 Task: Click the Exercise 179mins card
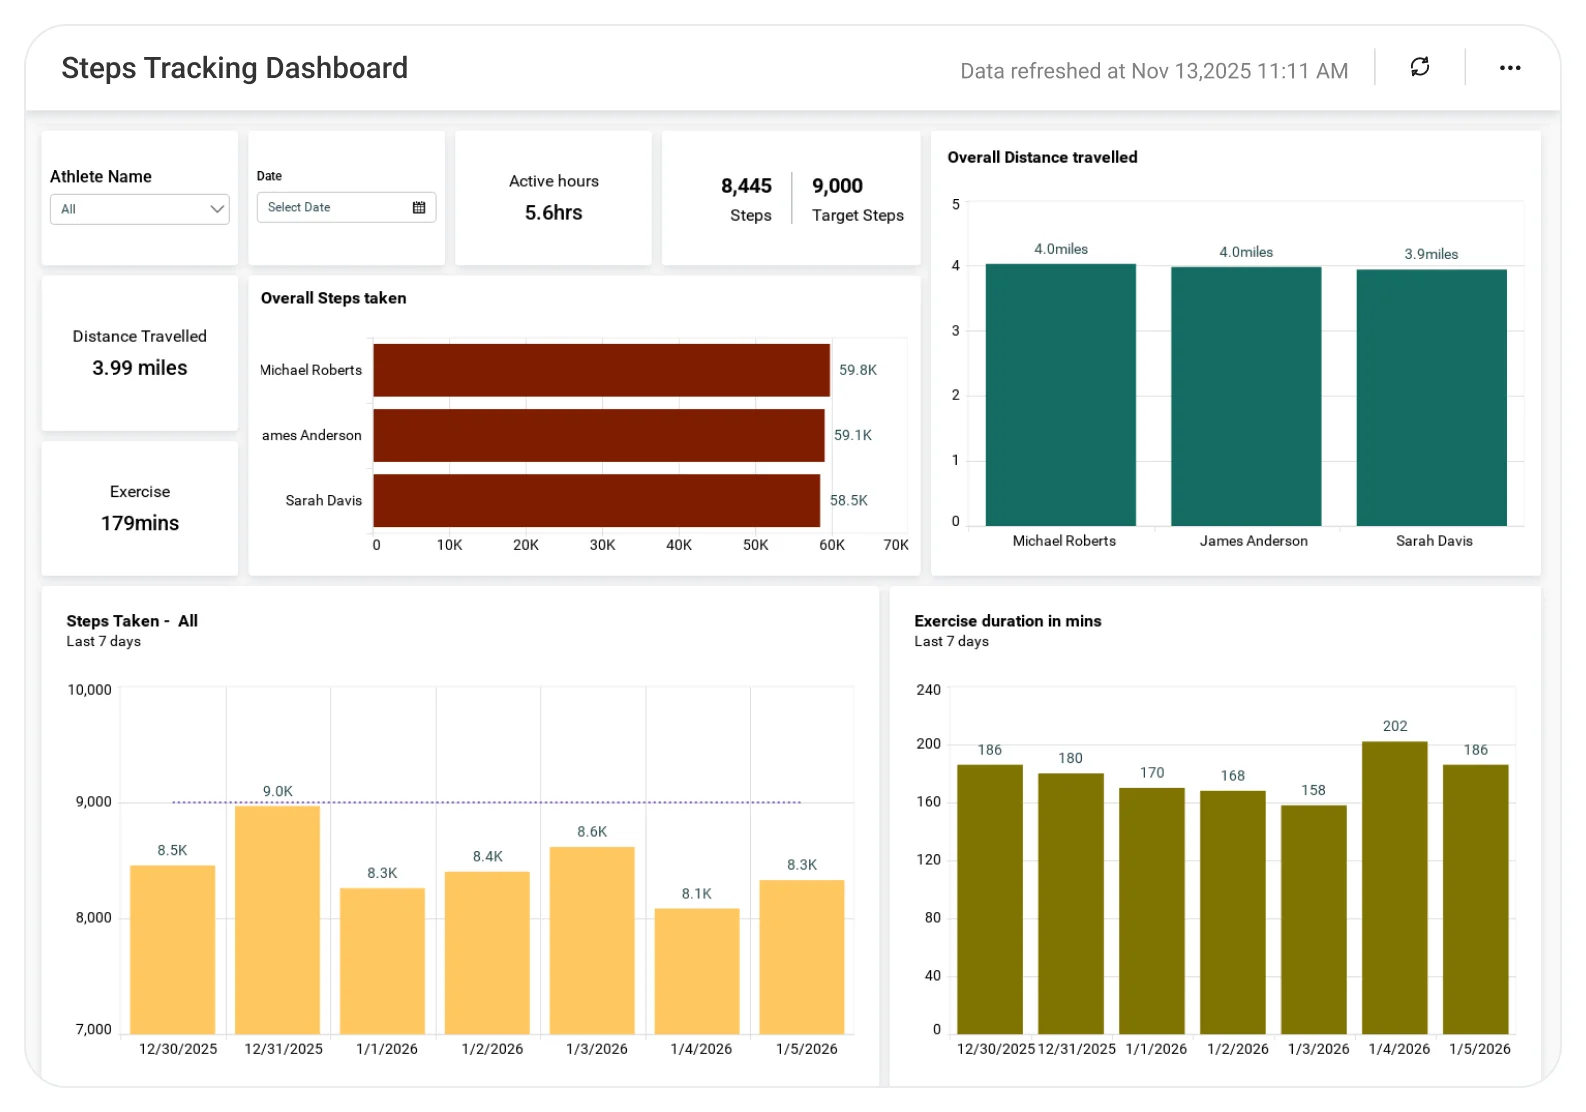pos(140,508)
